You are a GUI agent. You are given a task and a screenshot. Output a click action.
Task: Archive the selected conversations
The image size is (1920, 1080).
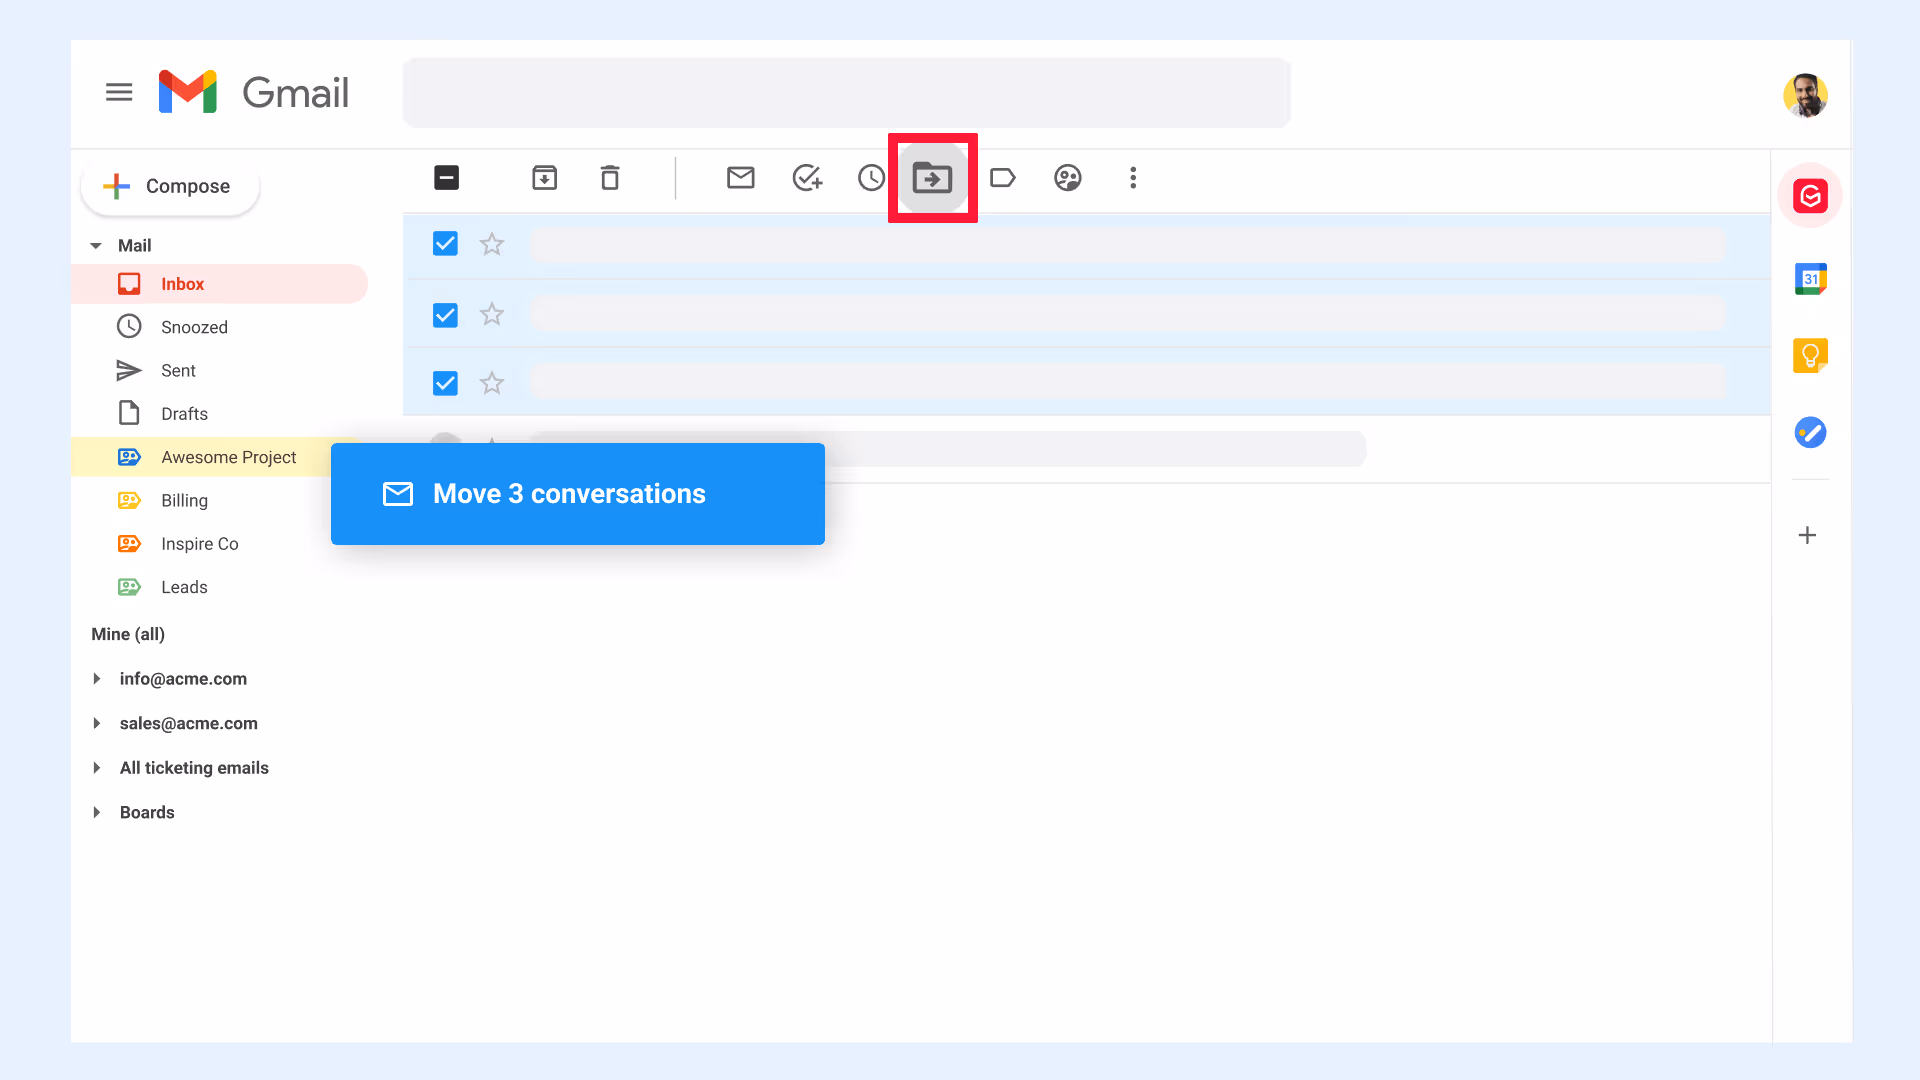coord(544,178)
